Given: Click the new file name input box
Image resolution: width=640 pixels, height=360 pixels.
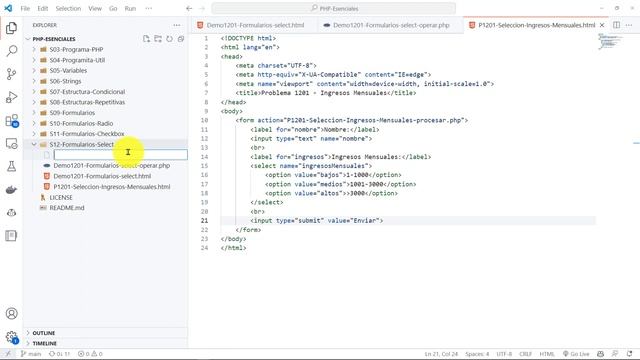Looking at the screenshot, I should click(x=121, y=155).
